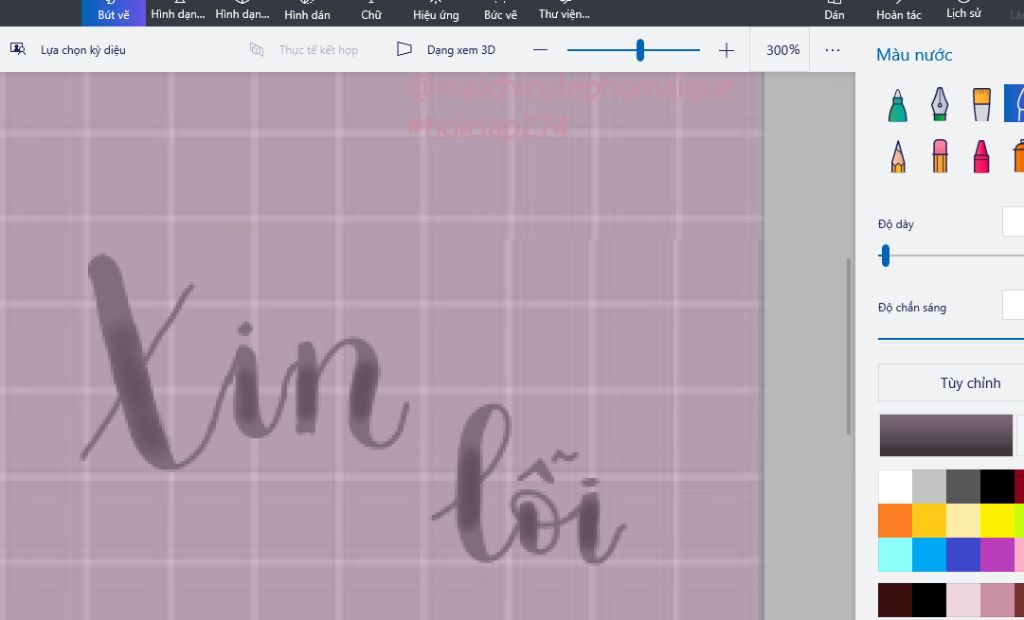Select the green Marker brush
The width and height of the screenshot is (1024, 620).
(898, 105)
